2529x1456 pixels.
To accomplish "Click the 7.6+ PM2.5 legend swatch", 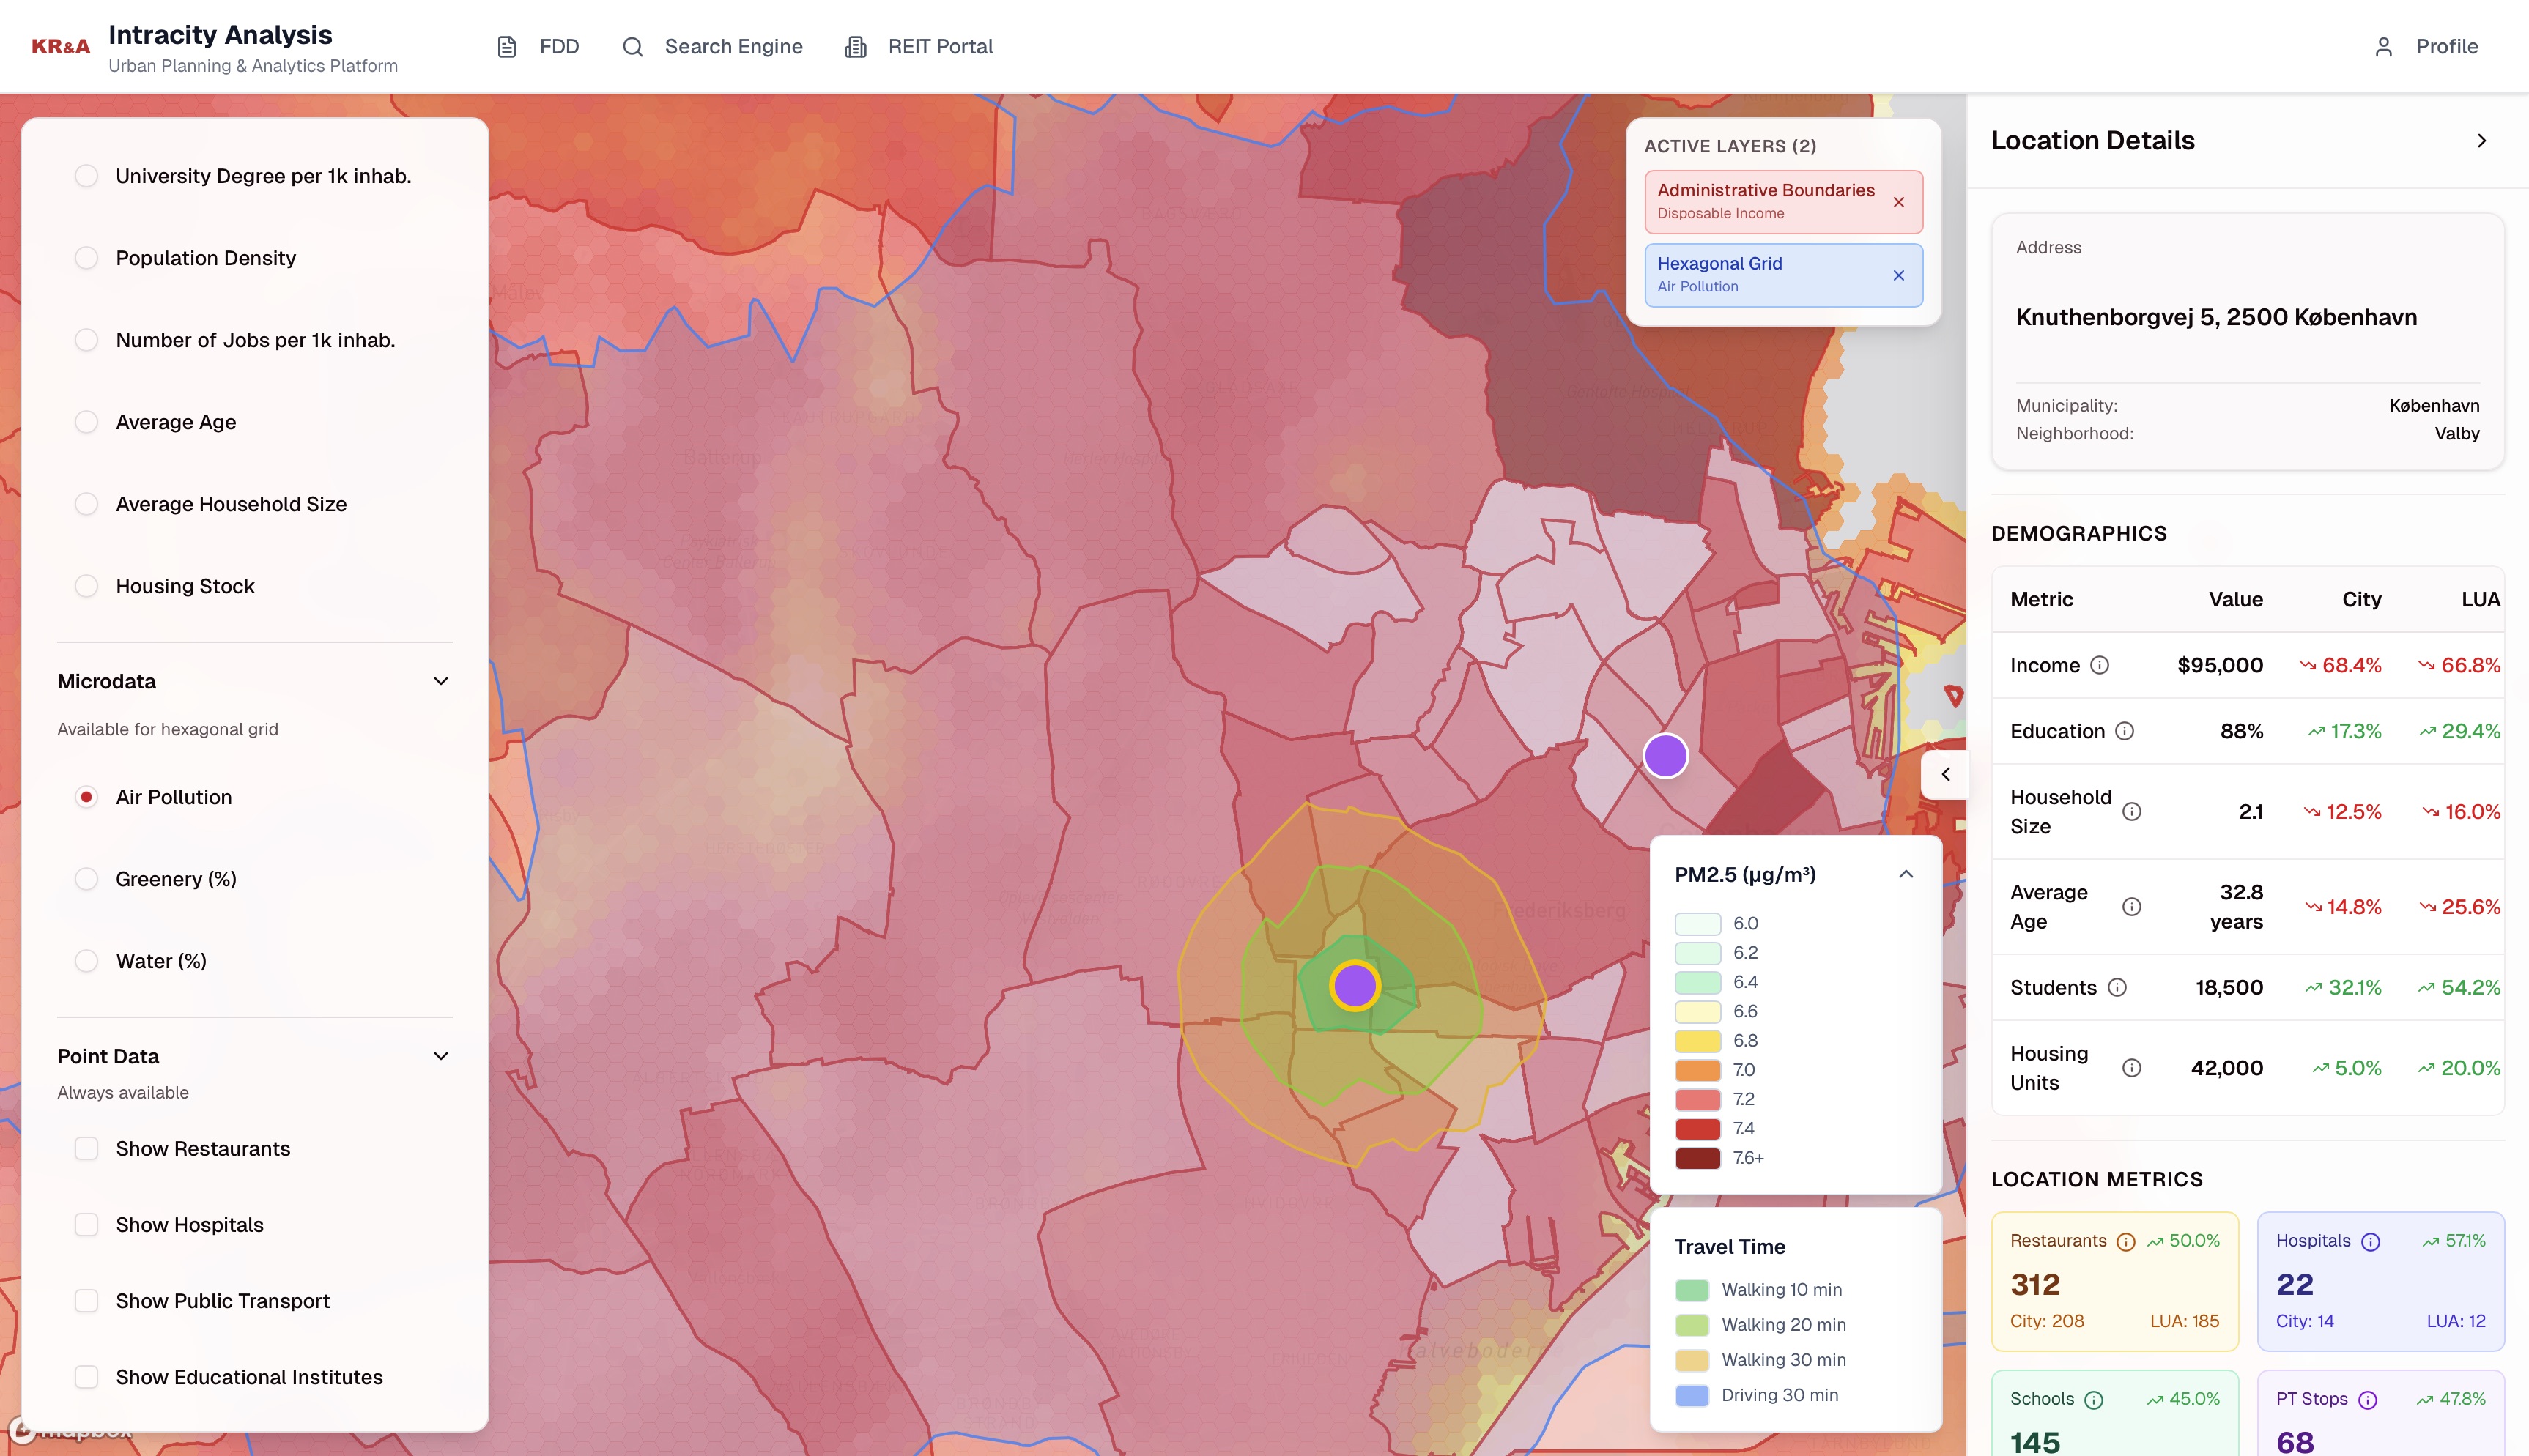I will pos(1698,1158).
